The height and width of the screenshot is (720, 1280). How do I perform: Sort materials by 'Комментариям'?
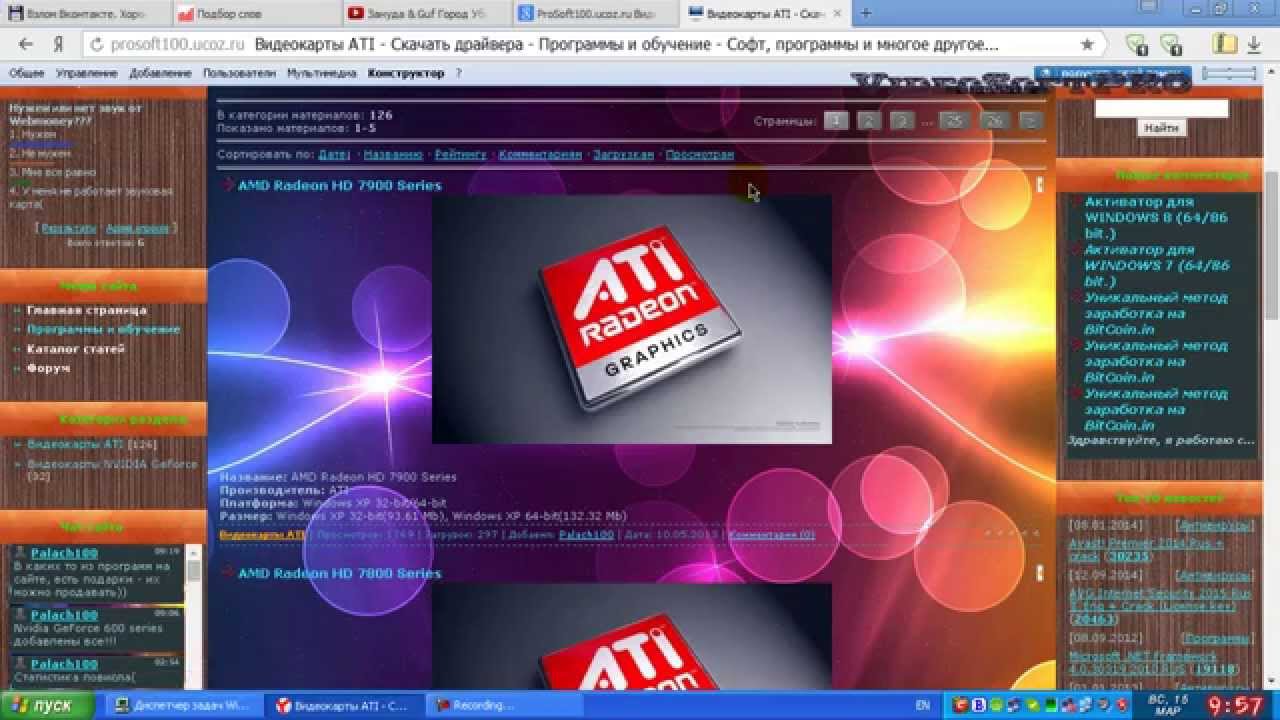tap(540, 155)
